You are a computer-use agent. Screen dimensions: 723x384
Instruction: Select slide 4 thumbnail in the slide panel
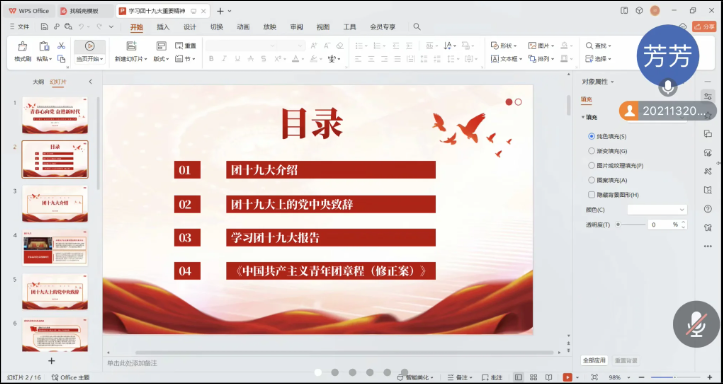pos(55,248)
